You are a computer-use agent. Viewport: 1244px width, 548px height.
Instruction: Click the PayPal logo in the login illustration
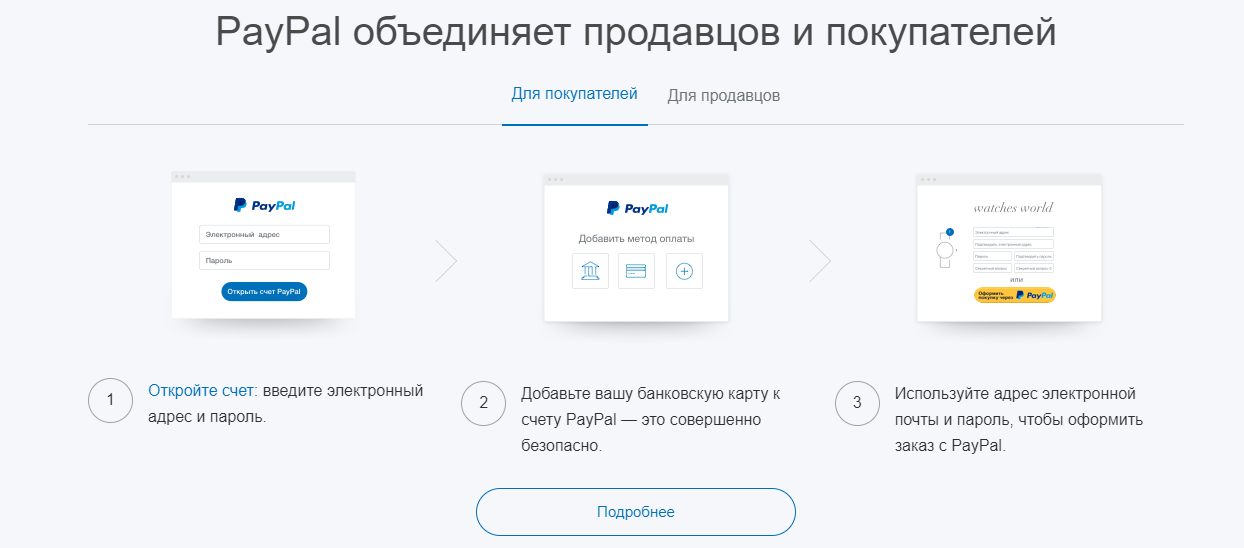coord(264,205)
